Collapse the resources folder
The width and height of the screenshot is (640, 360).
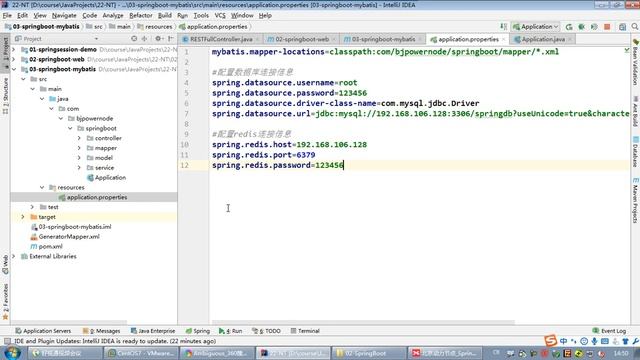(42, 187)
